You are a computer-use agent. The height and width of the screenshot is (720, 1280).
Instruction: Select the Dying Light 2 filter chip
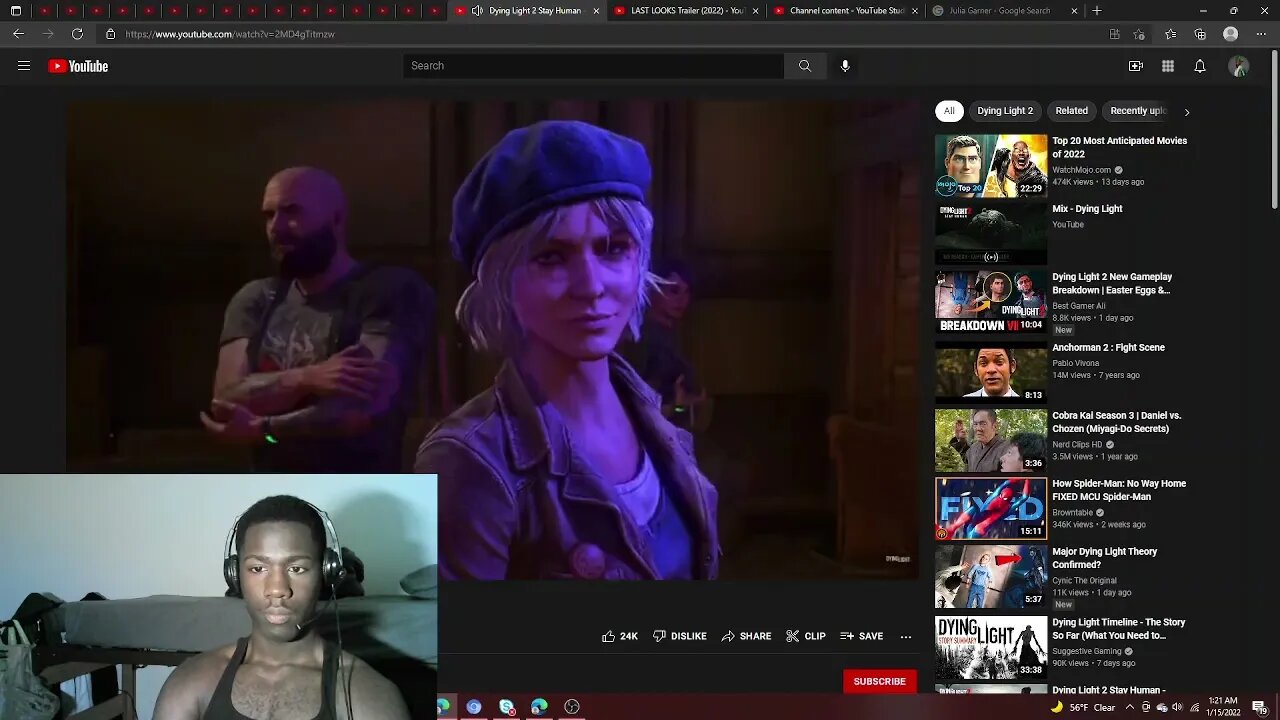(1005, 111)
